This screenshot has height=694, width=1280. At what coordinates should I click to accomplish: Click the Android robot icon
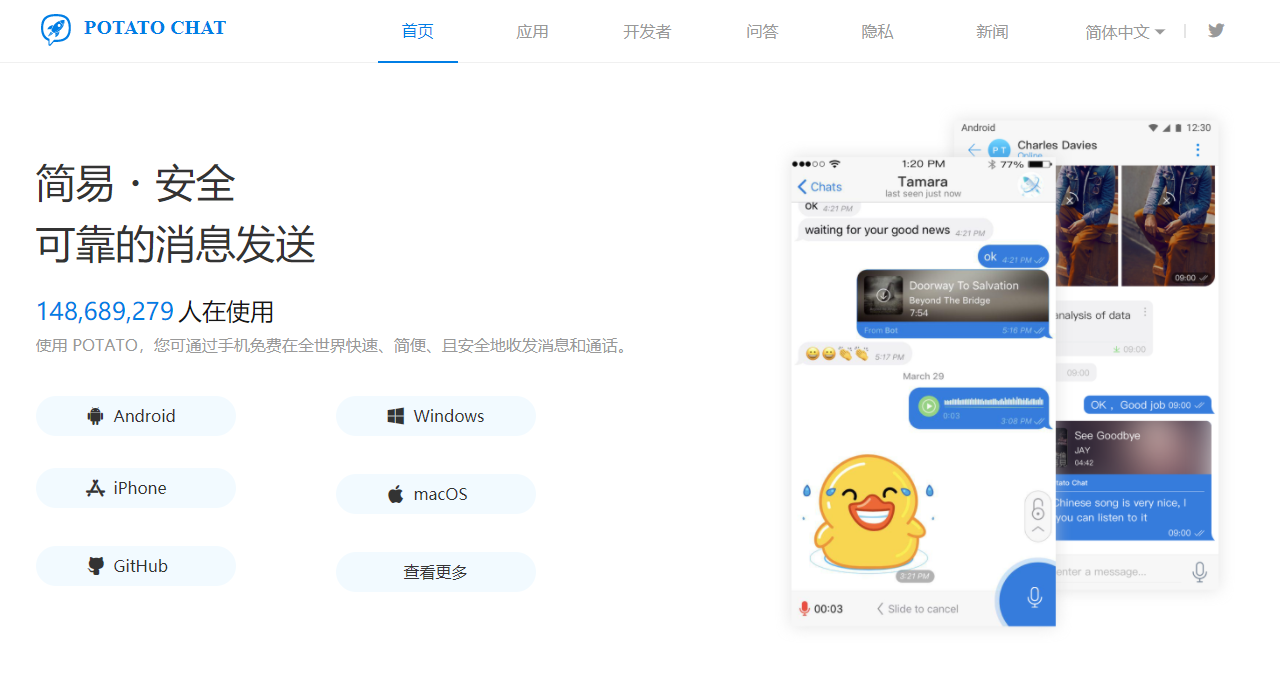(x=96, y=416)
